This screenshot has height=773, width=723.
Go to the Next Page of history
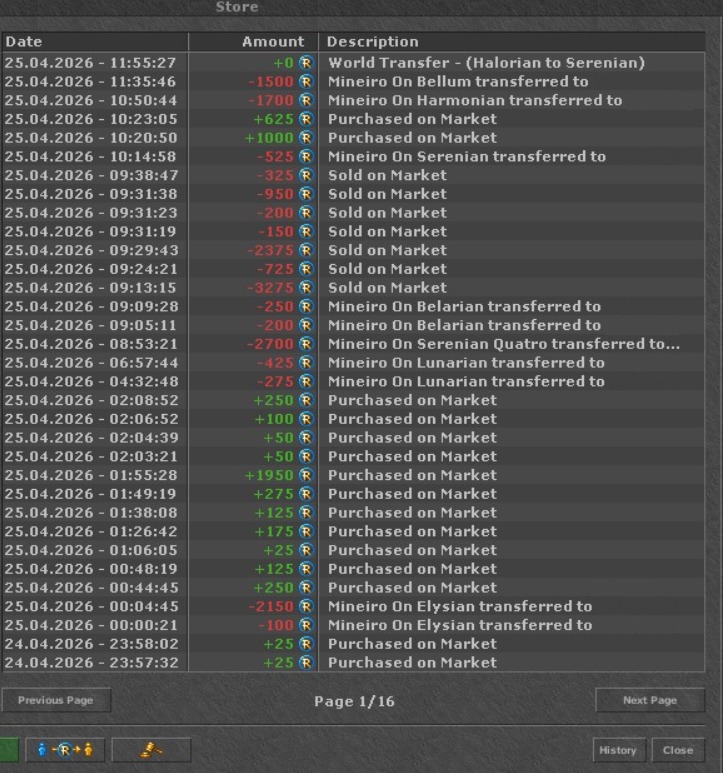(x=650, y=700)
